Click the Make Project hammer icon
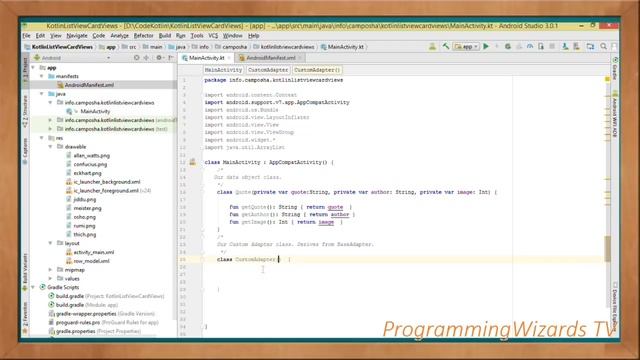Screen dimensions: 640x360 (x=446, y=47)
